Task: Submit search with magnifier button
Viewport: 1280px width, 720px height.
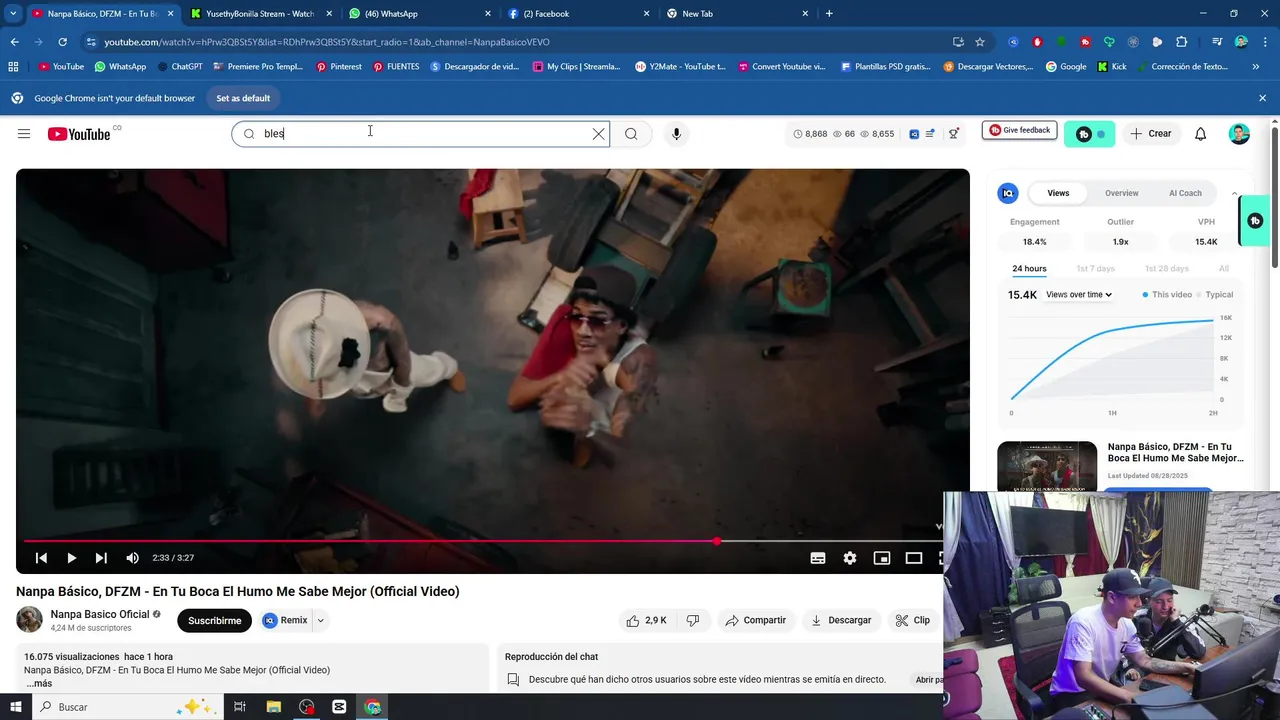Action: pos(631,134)
